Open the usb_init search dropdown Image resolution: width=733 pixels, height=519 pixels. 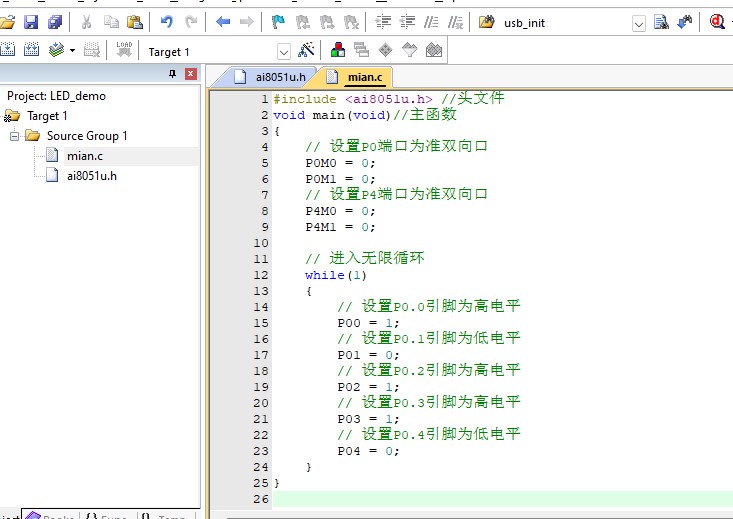(x=639, y=22)
